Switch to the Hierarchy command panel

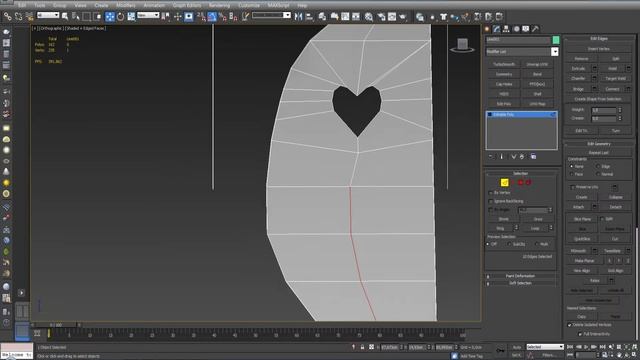(x=506, y=29)
